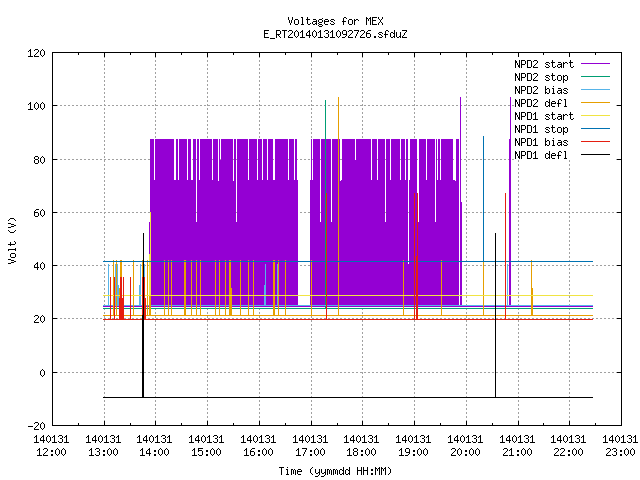Click the 'NPD1 bias' legend label
The image size is (640, 480).
[x=541, y=142]
